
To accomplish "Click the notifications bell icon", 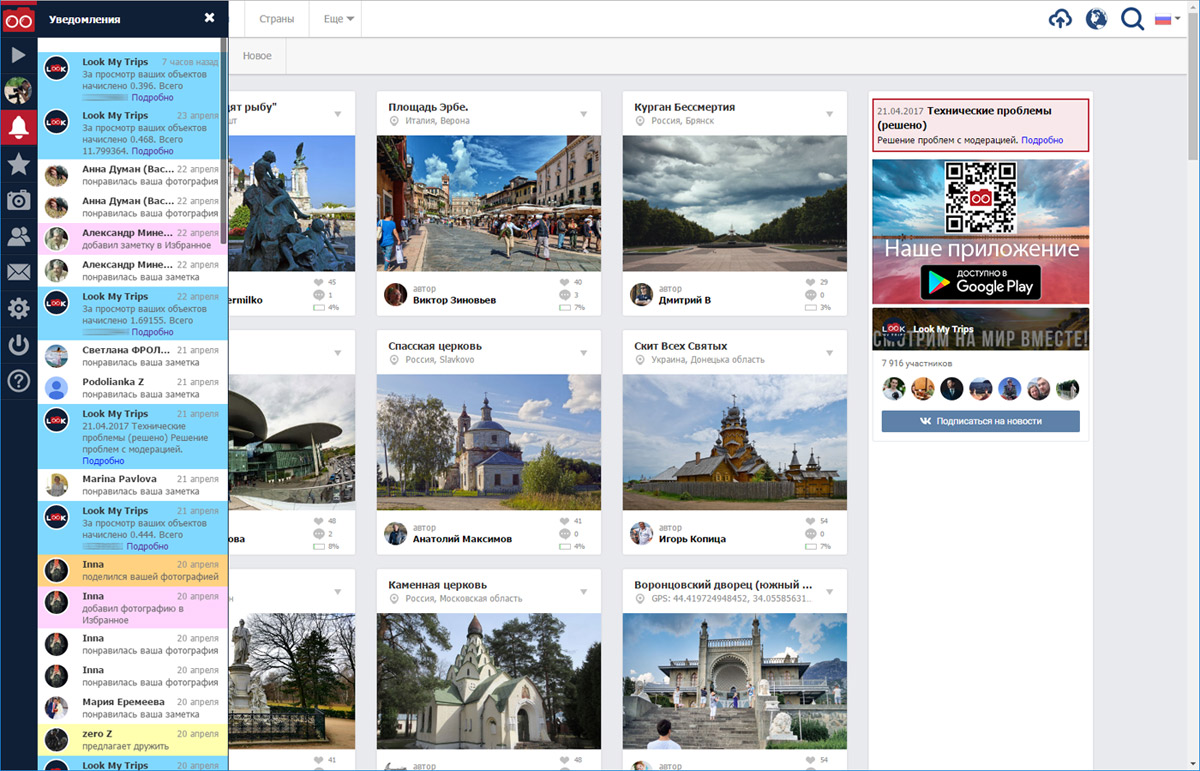I will click(18, 127).
